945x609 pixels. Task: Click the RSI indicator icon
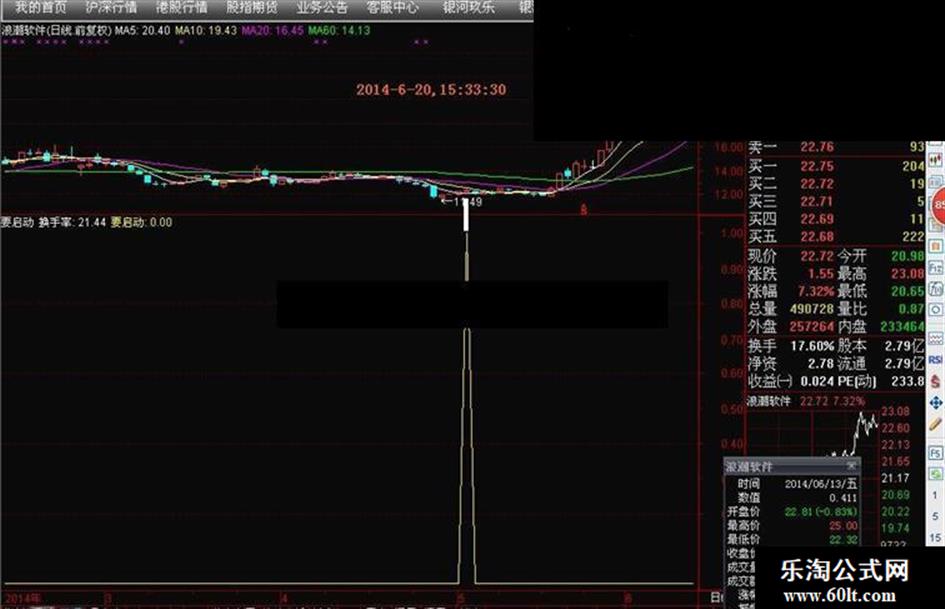[x=935, y=360]
